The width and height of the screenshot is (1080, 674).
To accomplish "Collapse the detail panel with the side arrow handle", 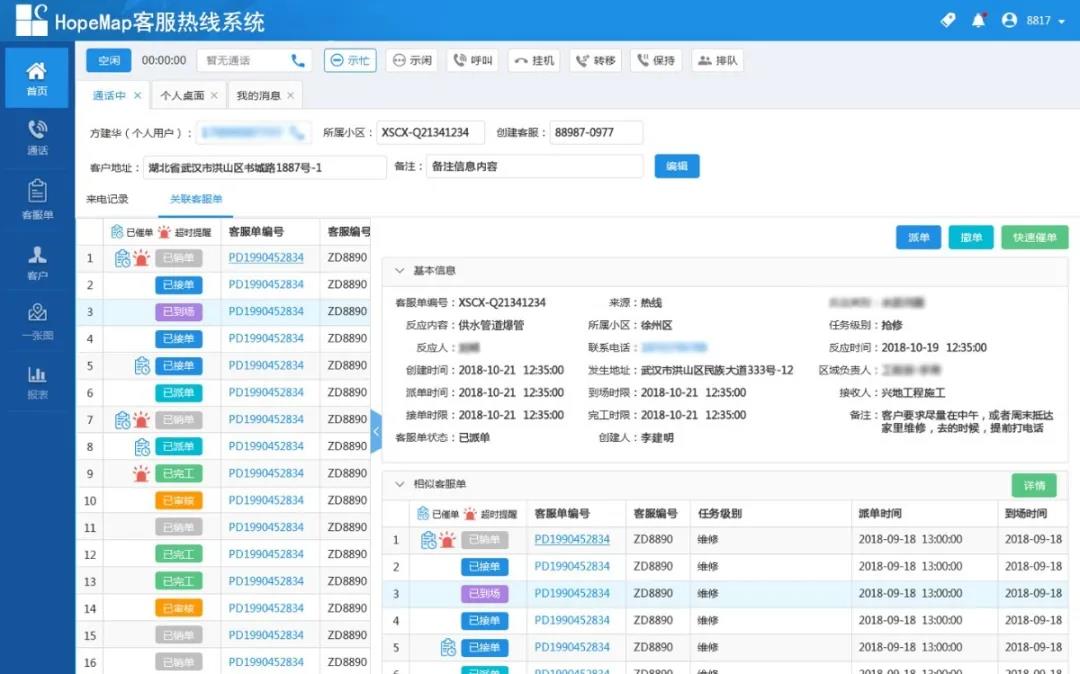I will [x=376, y=432].
